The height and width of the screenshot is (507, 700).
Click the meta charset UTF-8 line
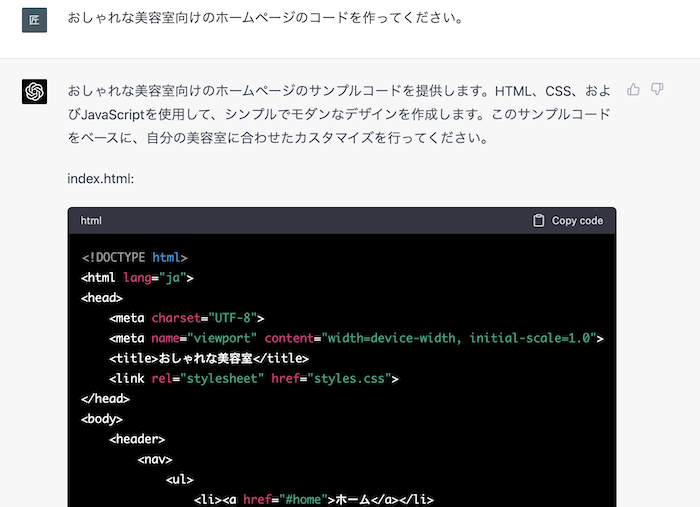[x=186, y=318]
